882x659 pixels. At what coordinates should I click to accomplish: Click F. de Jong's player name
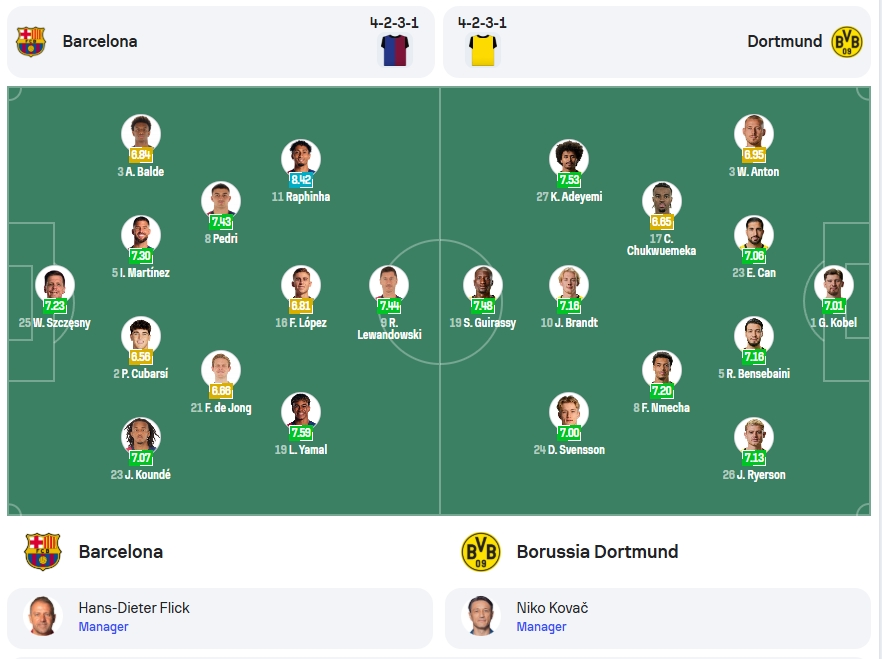coord(221,408)
